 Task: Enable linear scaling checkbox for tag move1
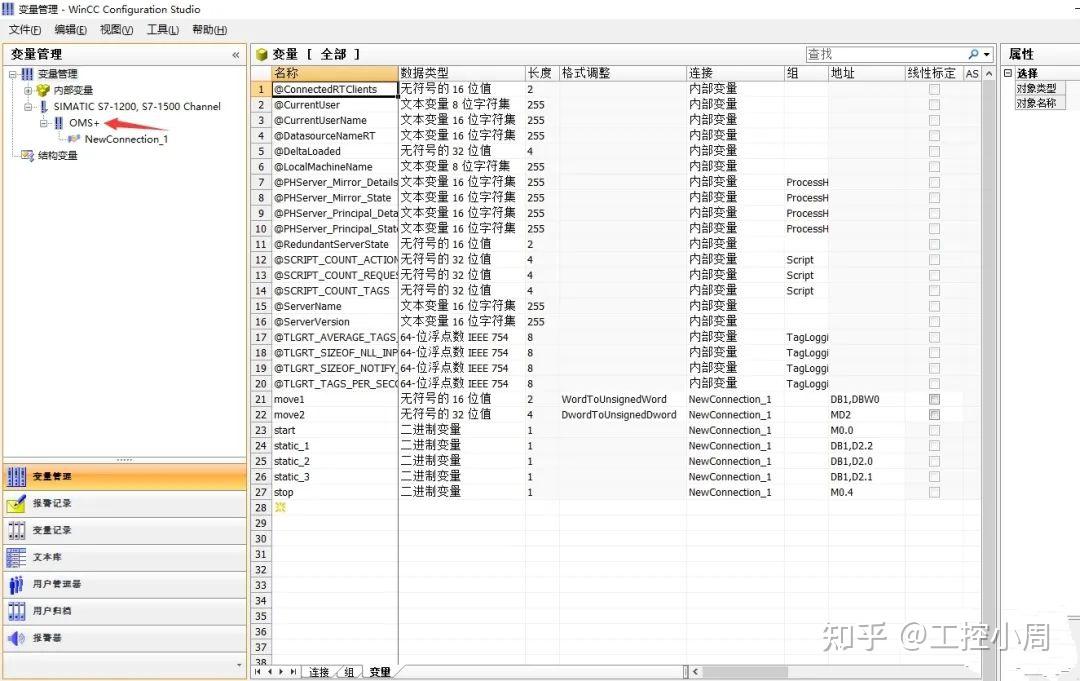pyautogui.click(x=934, y=398)
